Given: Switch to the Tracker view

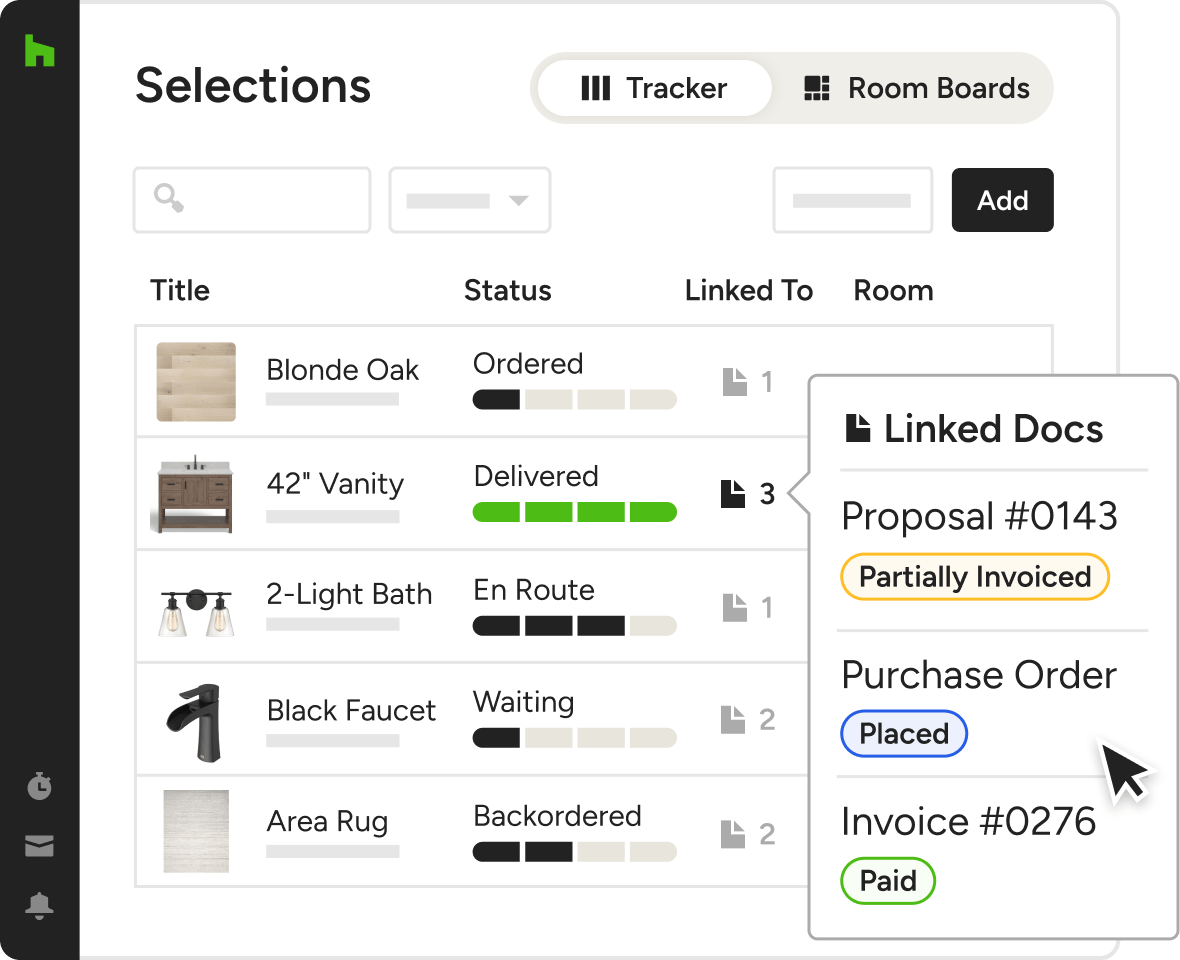Looking at the screenshot, I should coord(654,88).
